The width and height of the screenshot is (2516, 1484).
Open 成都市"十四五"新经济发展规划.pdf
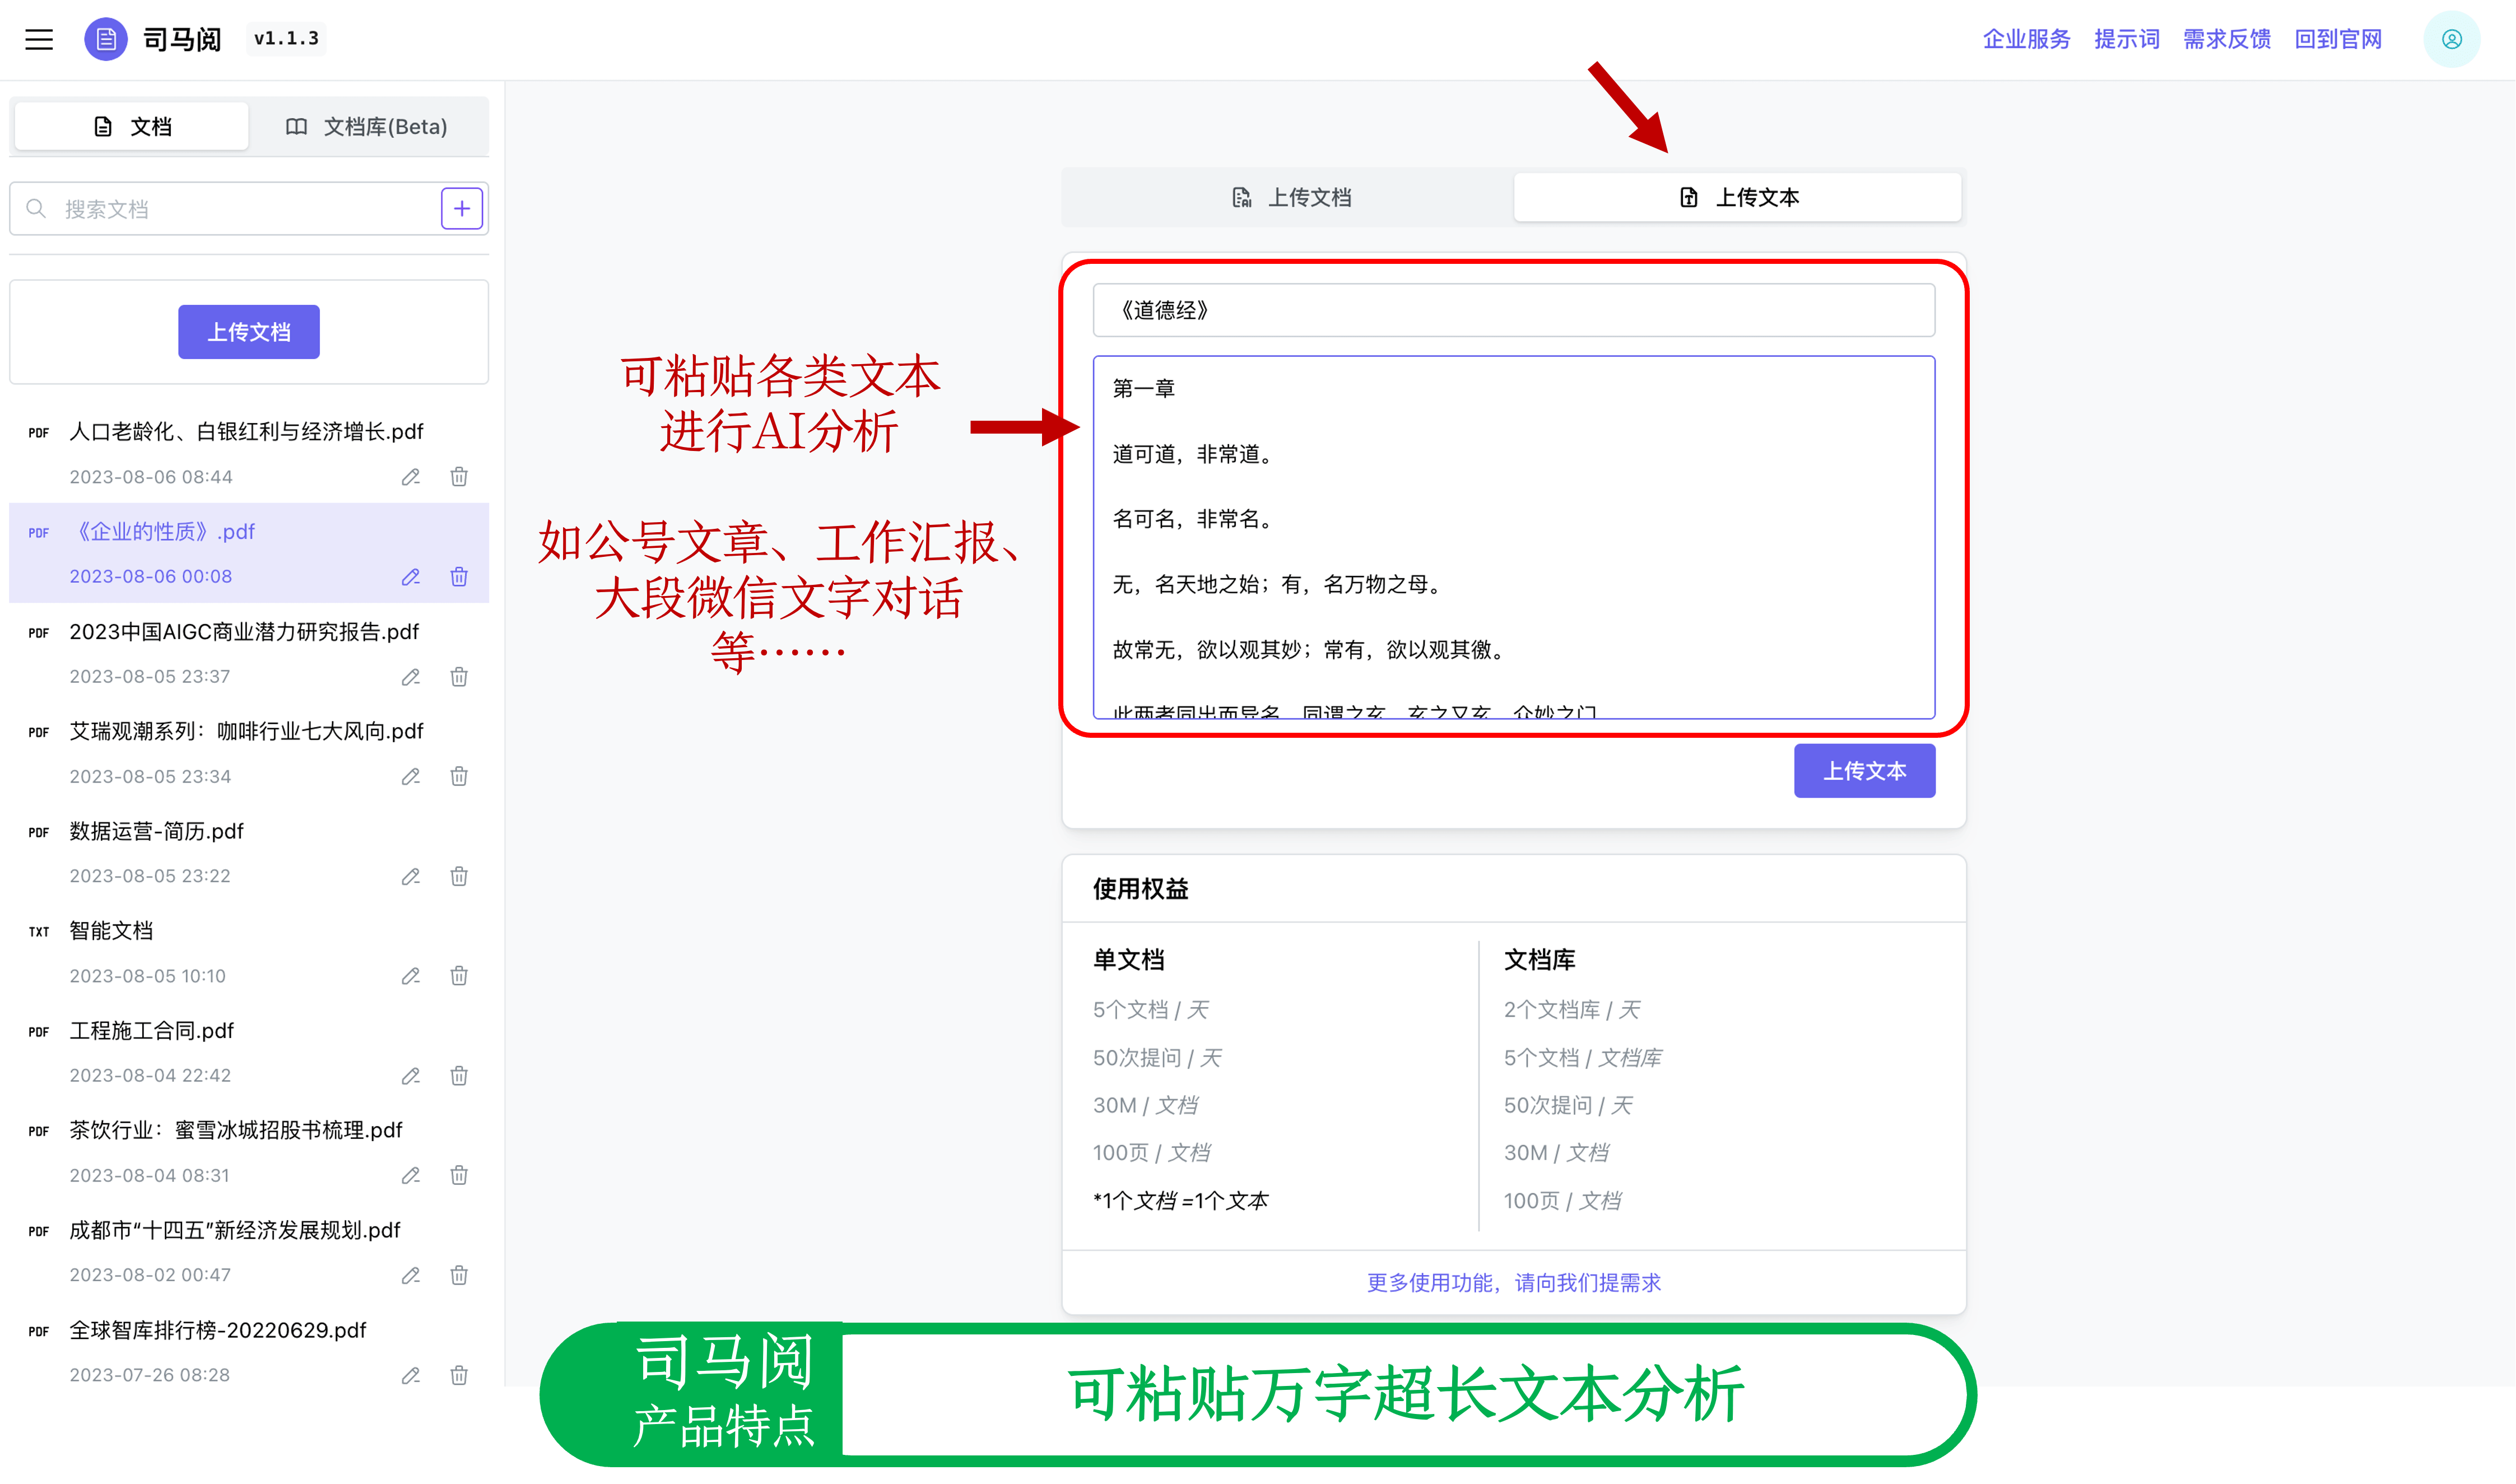click(235, 1231)
